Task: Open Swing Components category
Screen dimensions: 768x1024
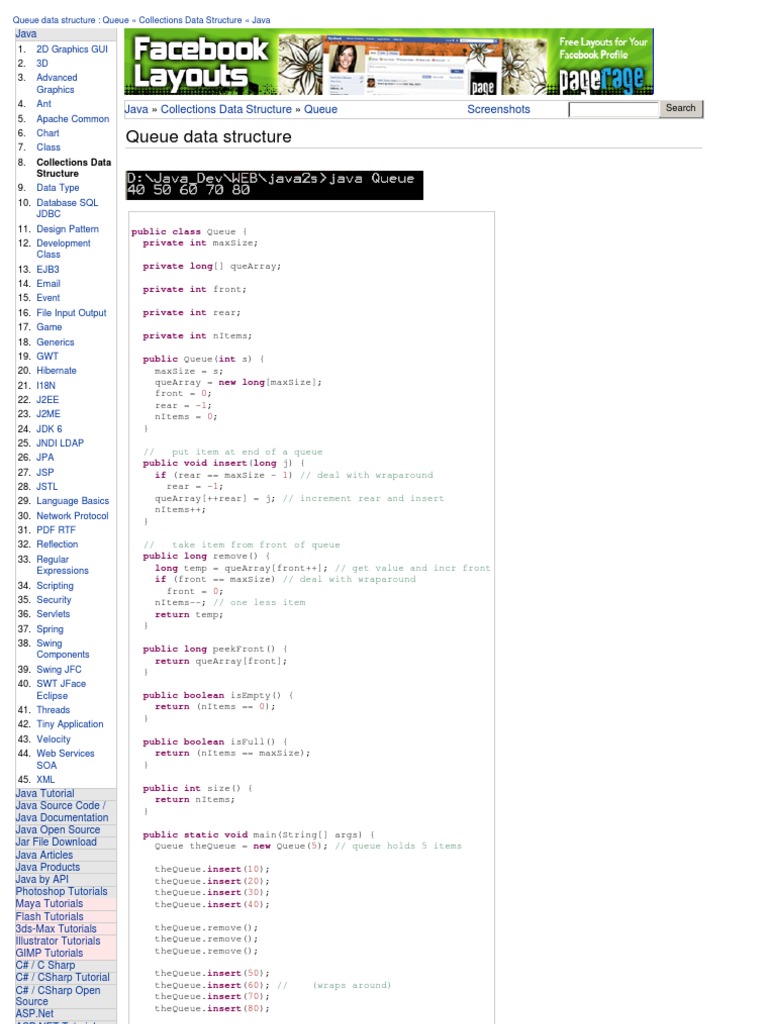Action: [63, 649]
